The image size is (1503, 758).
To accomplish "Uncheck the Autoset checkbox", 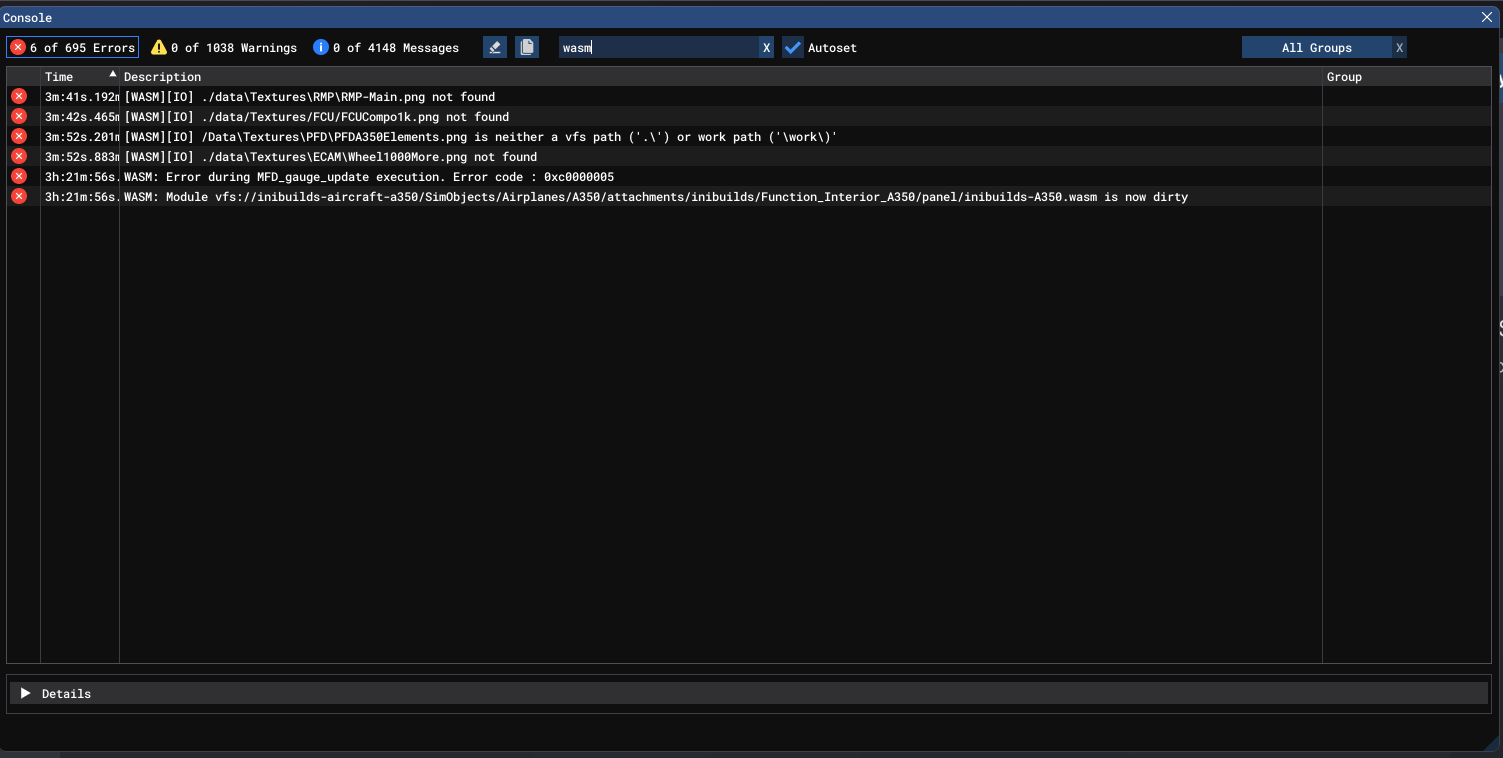I will 793,47.
